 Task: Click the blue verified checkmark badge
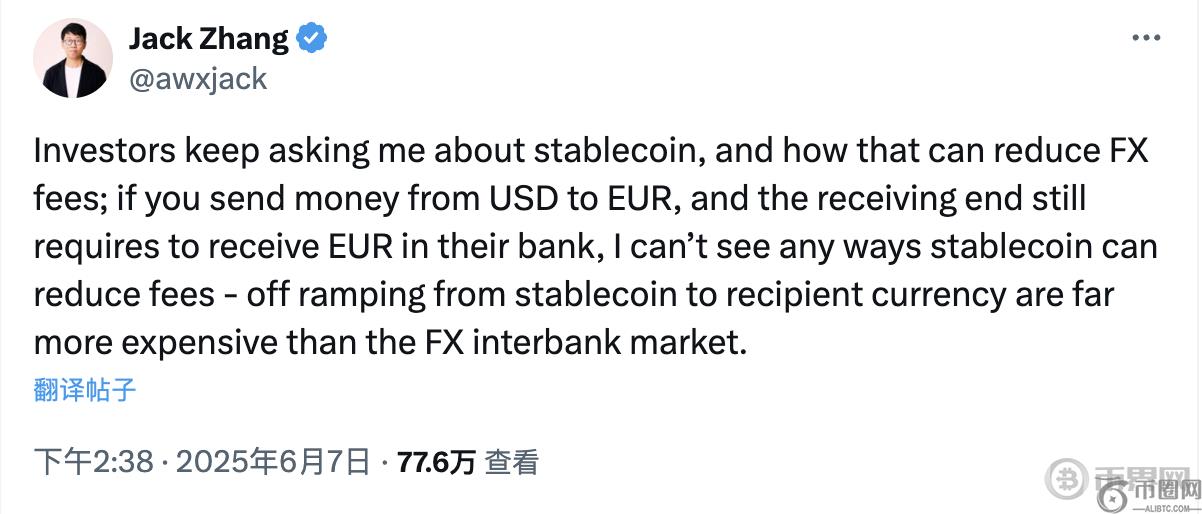(313, 39)
